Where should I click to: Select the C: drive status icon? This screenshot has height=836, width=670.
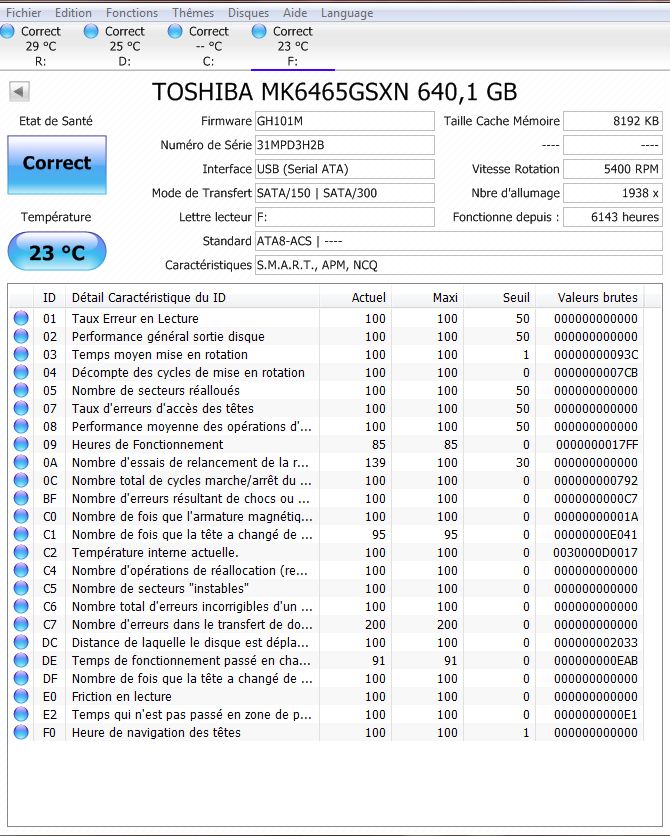coord(177,32)
